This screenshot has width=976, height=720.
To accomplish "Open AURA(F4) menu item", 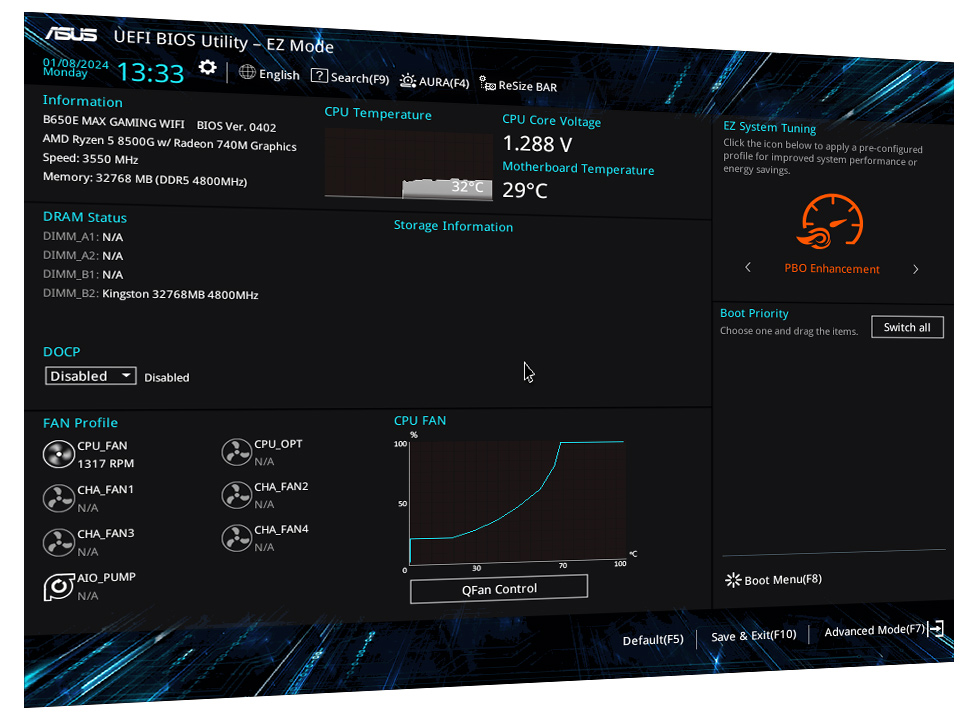I will tap(444, 82).
